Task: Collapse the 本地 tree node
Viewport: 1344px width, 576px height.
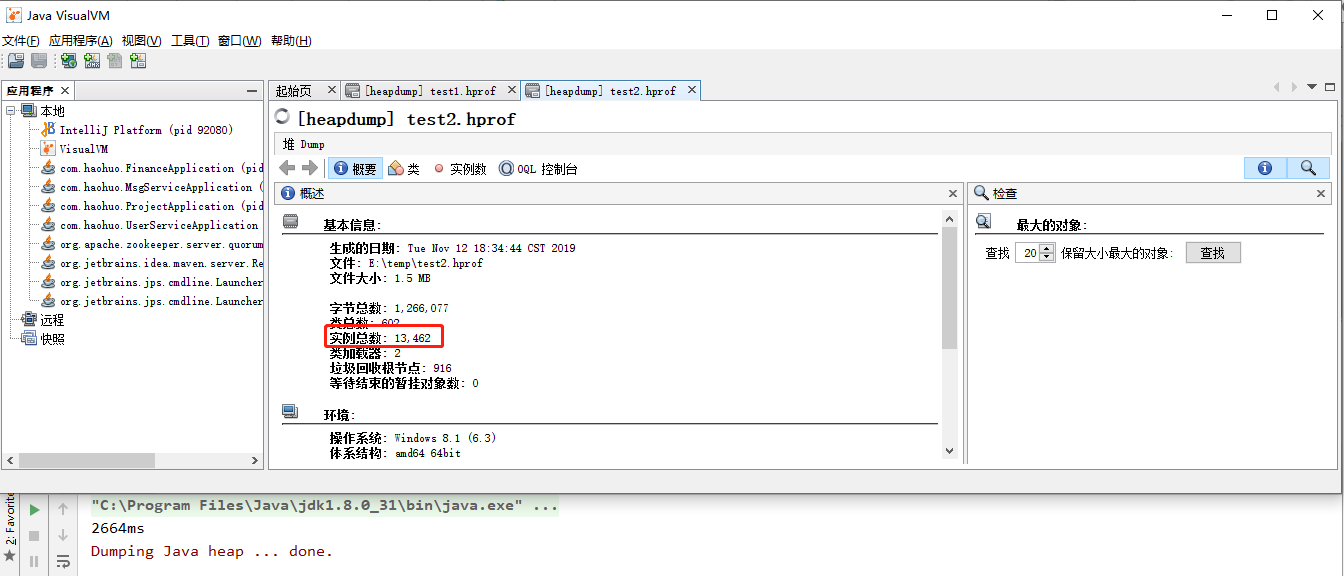Action: (x=11, y=111)
